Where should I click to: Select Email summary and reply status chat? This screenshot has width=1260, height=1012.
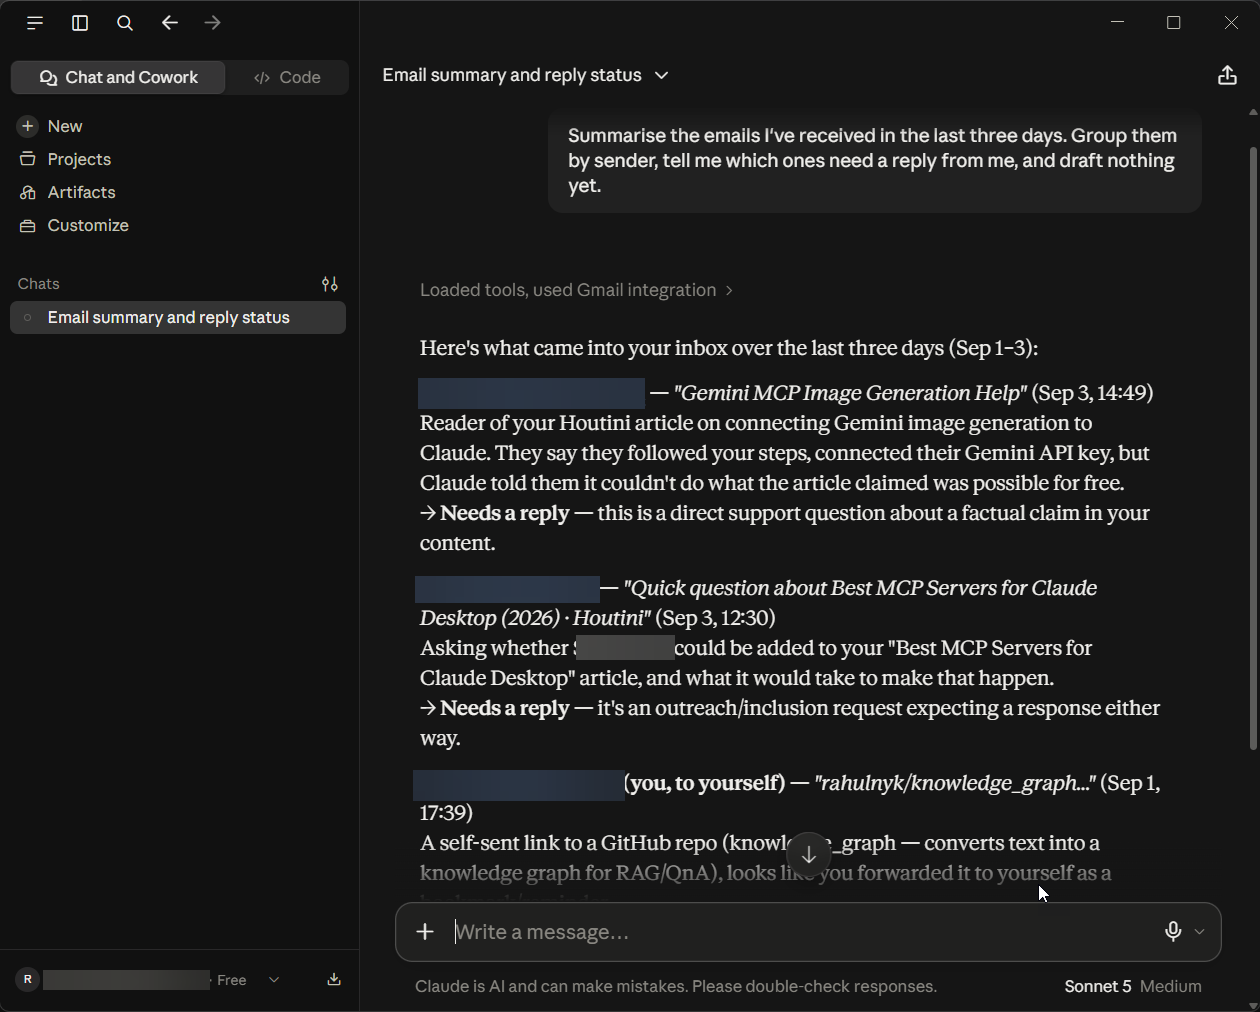pyautogui.click(x=178, y=317)
